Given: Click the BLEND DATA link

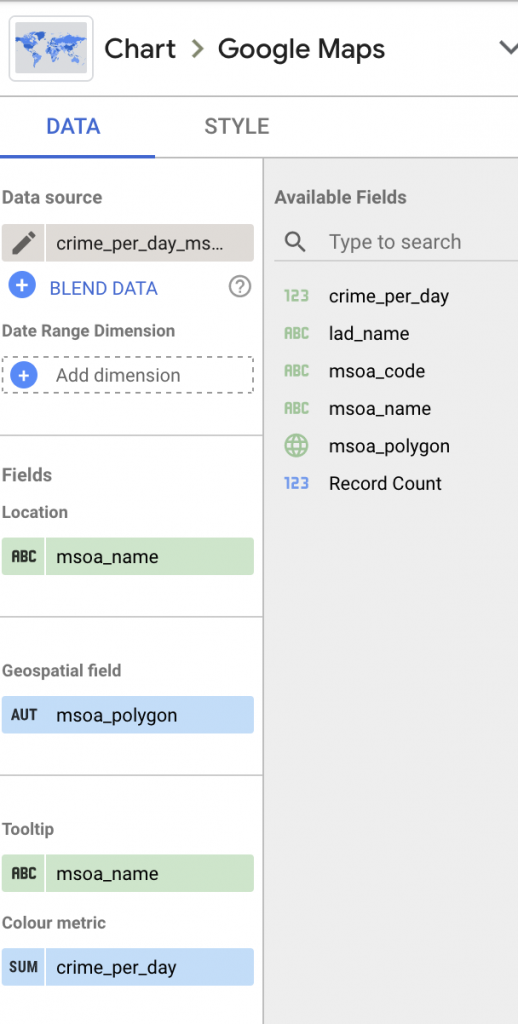Looking at the screenshot, I should pos(104,288).
